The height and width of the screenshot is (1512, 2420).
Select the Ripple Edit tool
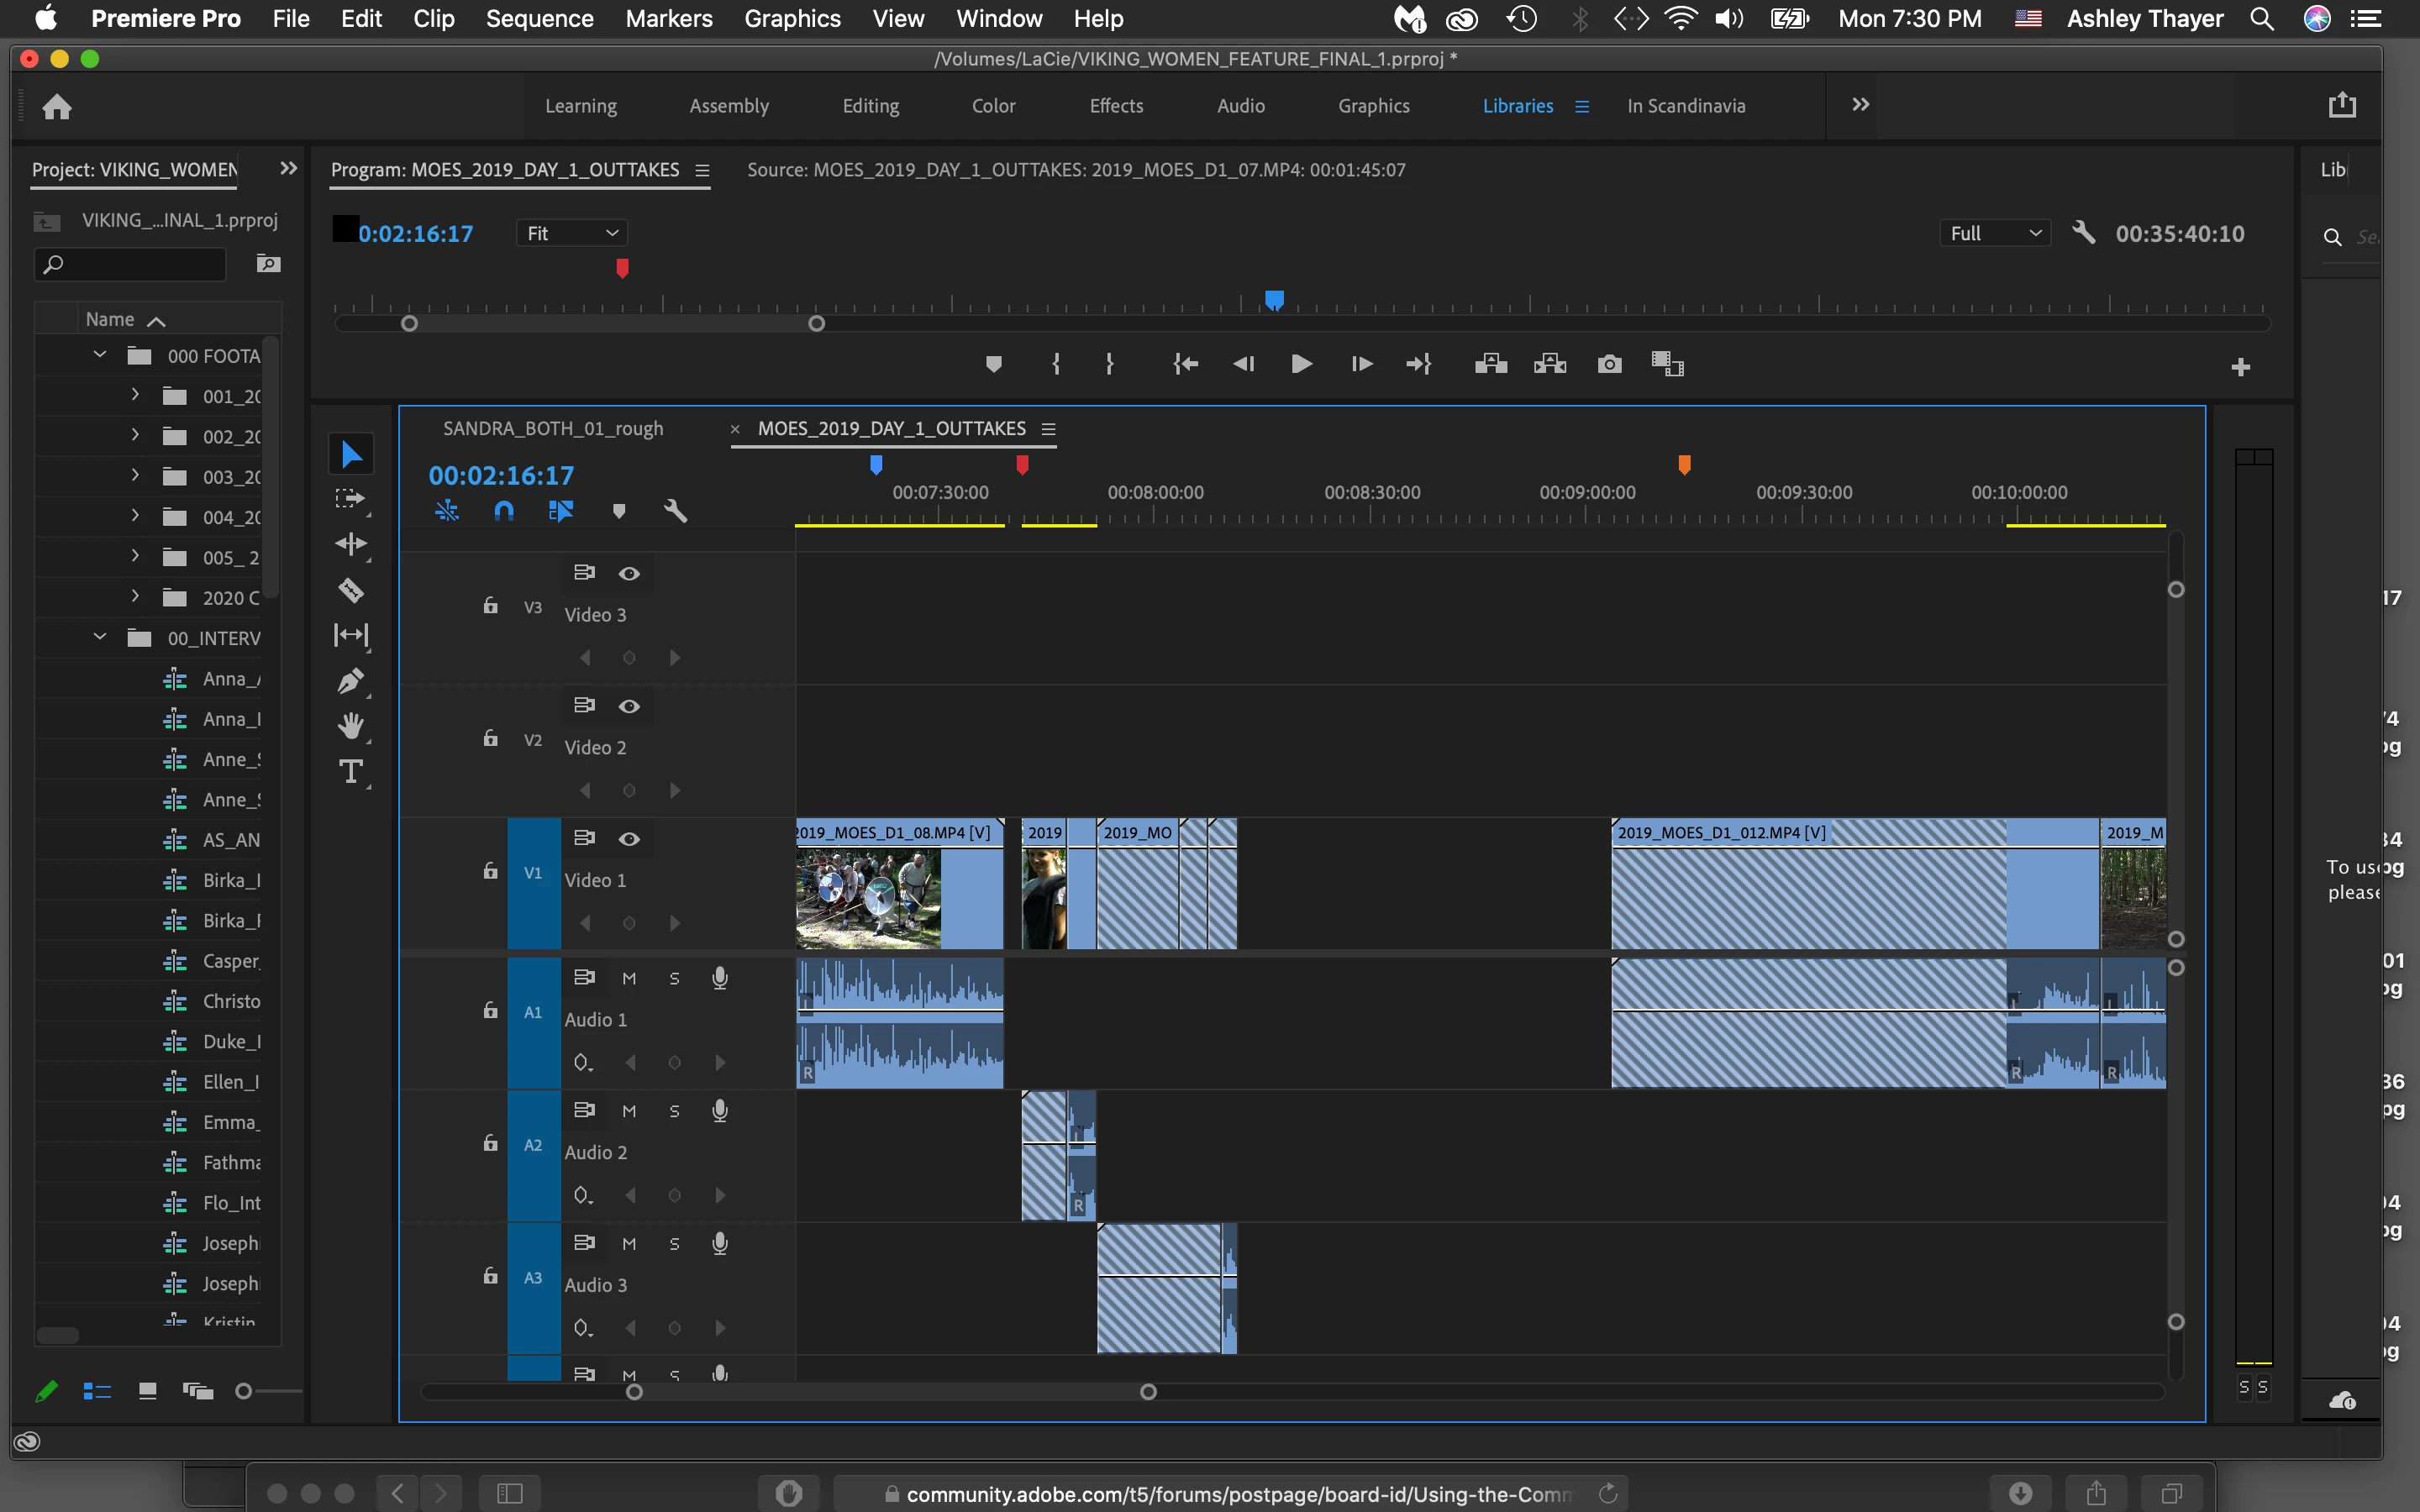pyautogui.click(x=351, y=544)
